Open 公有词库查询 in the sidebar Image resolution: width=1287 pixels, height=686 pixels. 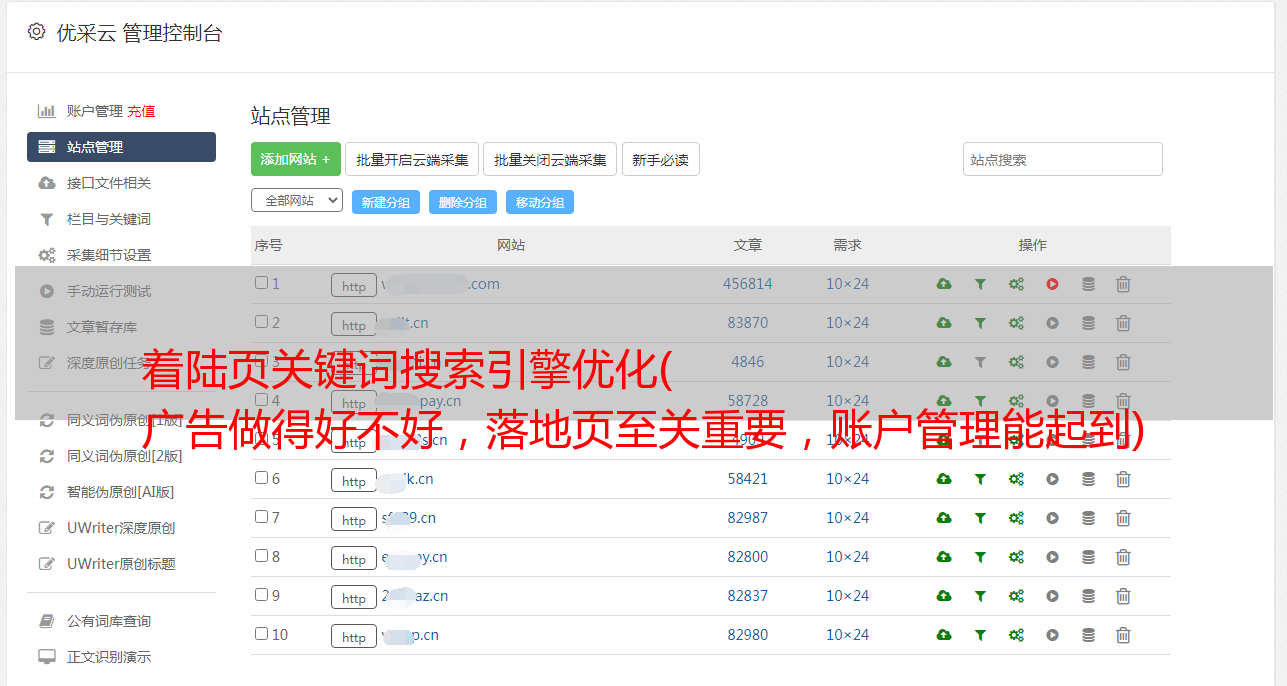click(109, 621)
